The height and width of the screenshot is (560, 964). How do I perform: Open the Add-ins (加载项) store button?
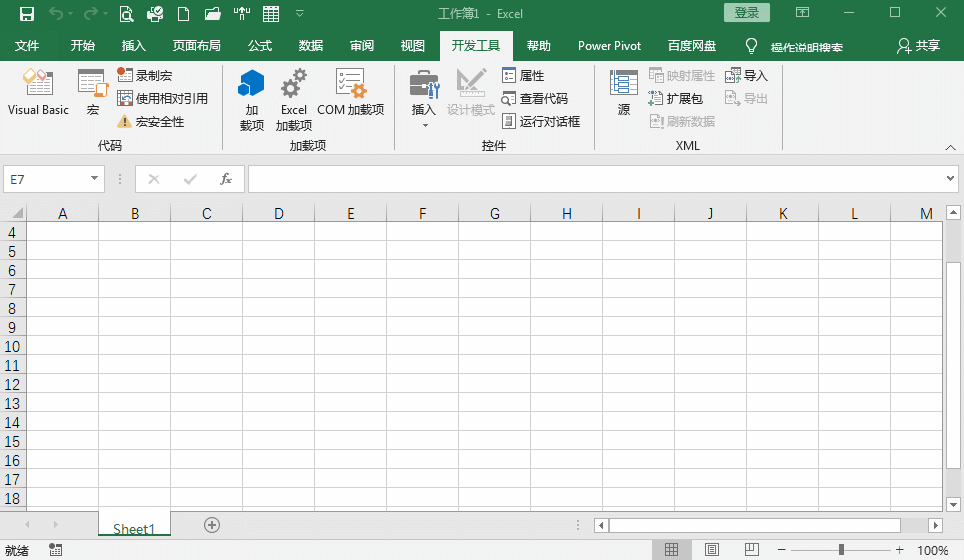pyautogui.click(x=251, y=100)
